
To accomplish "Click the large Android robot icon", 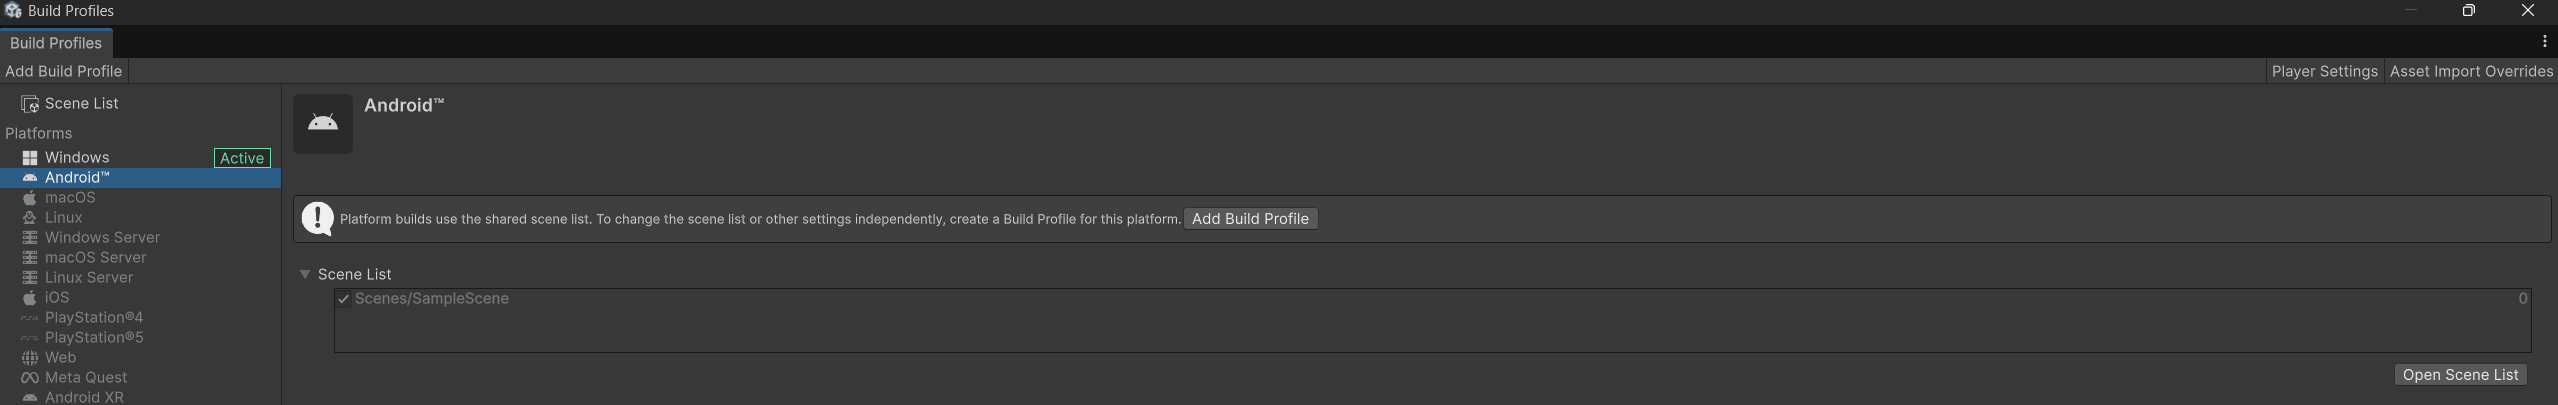I will [323, 124].
